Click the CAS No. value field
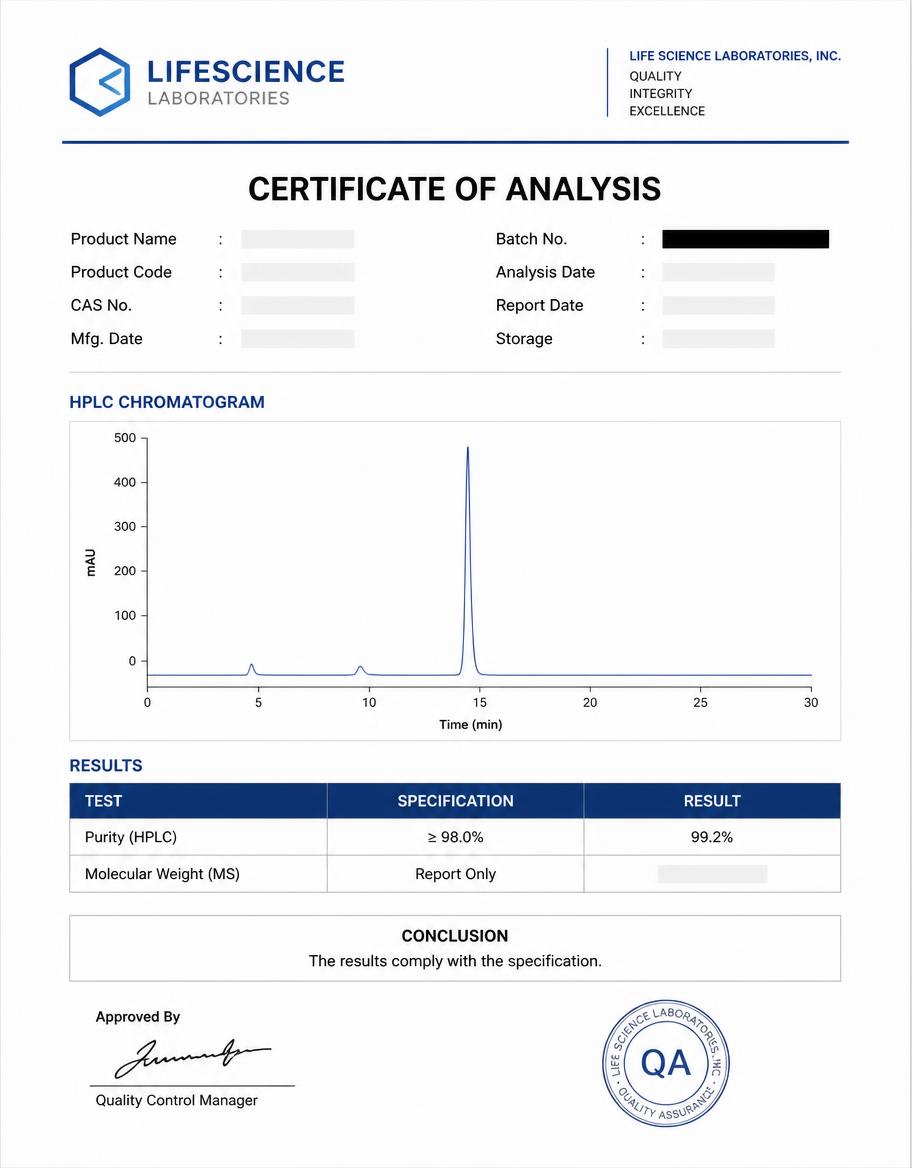 click(297, 305)
